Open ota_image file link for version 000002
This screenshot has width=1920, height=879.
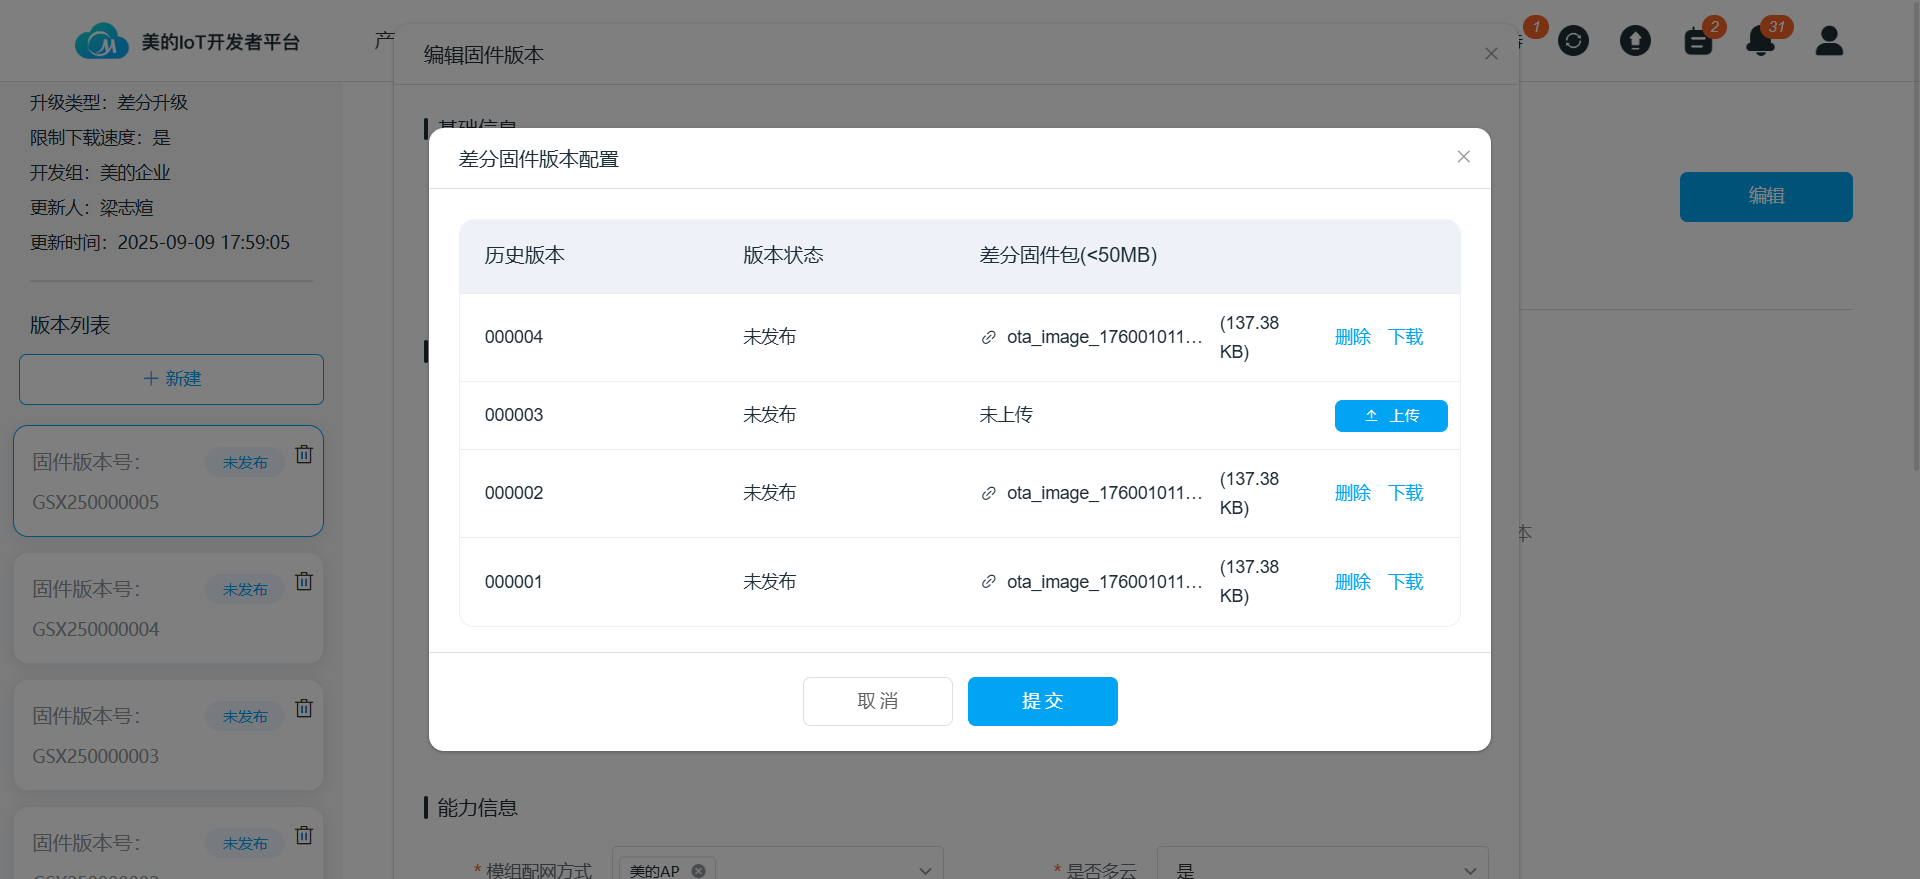[x=1103, y=493]
